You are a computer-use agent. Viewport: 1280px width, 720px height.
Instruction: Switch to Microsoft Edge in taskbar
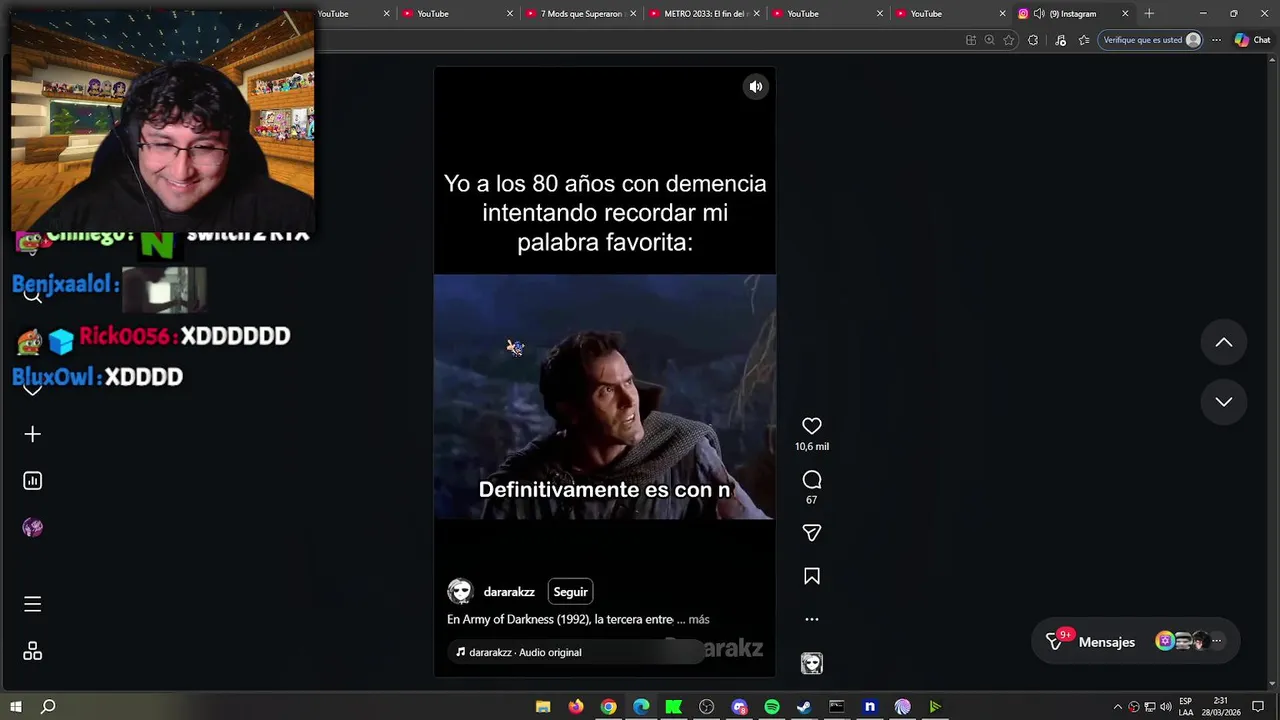click(x=641, y=707)
